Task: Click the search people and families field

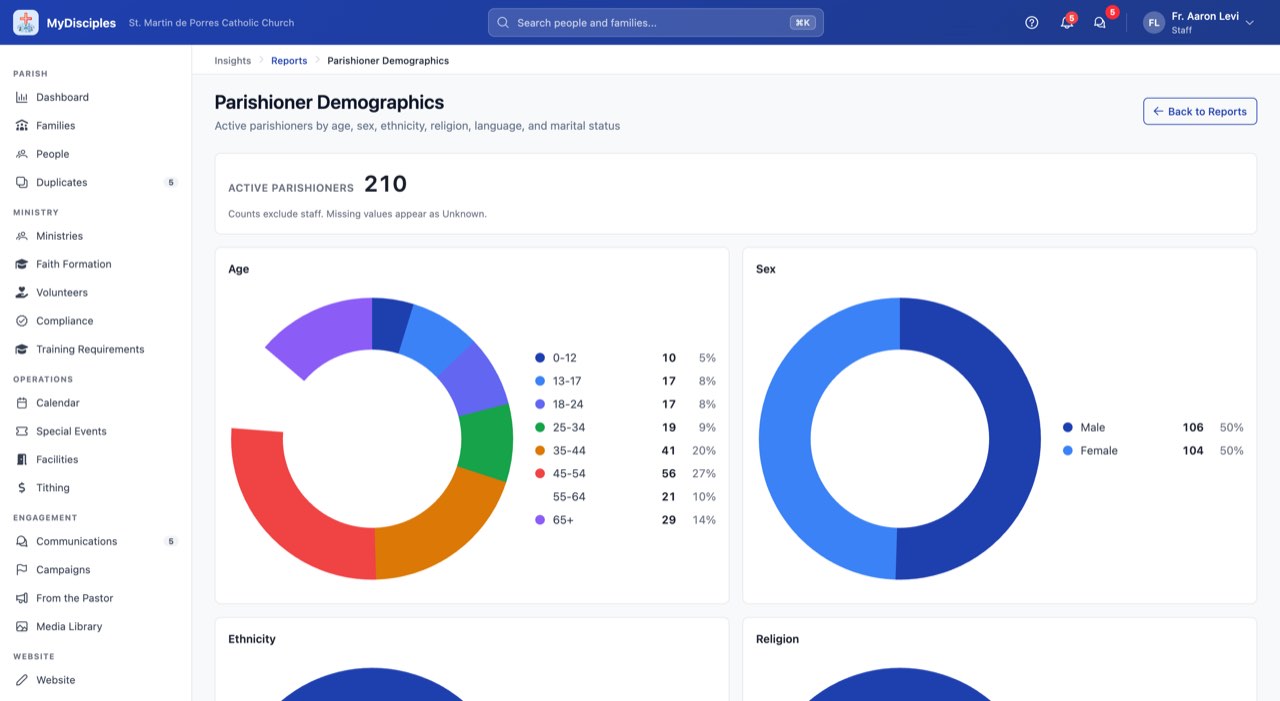Action: click(656, 22)
